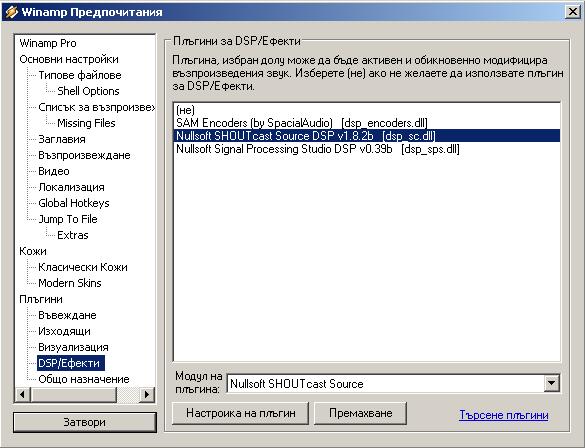Select Заглавия in preferences tree

click(x=62, y=140)
